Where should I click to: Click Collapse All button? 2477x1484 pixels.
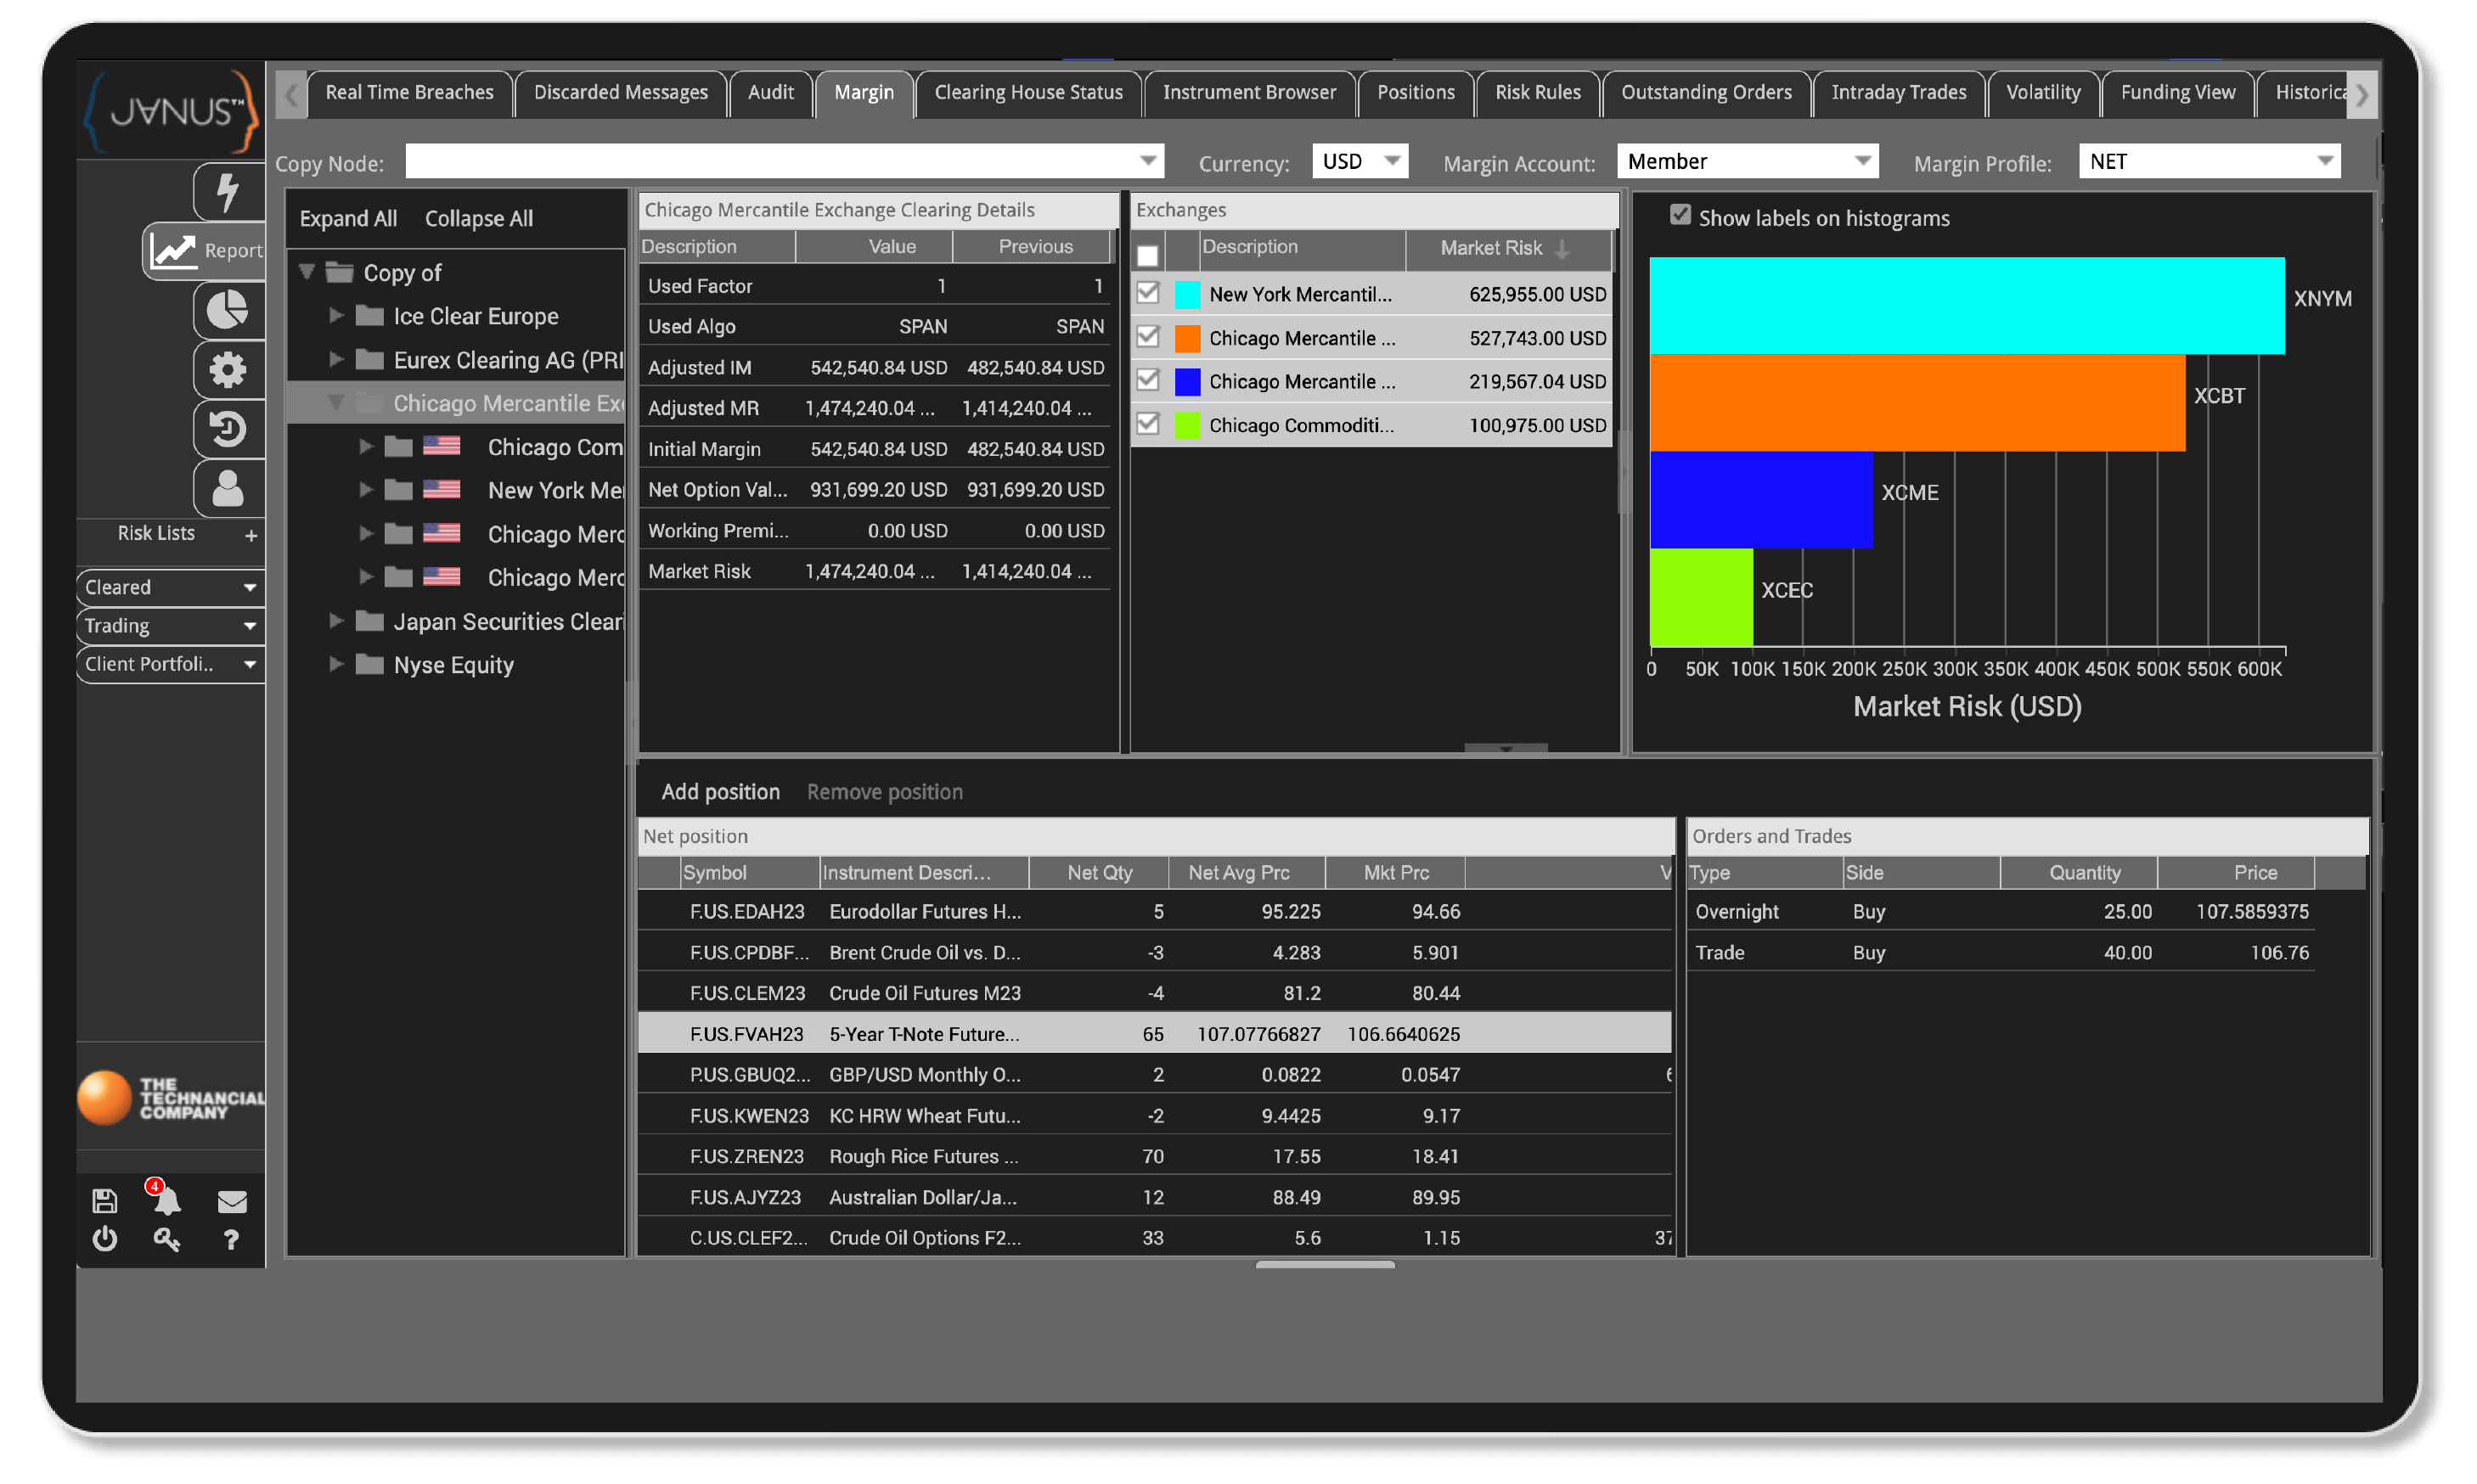[479, 218]
